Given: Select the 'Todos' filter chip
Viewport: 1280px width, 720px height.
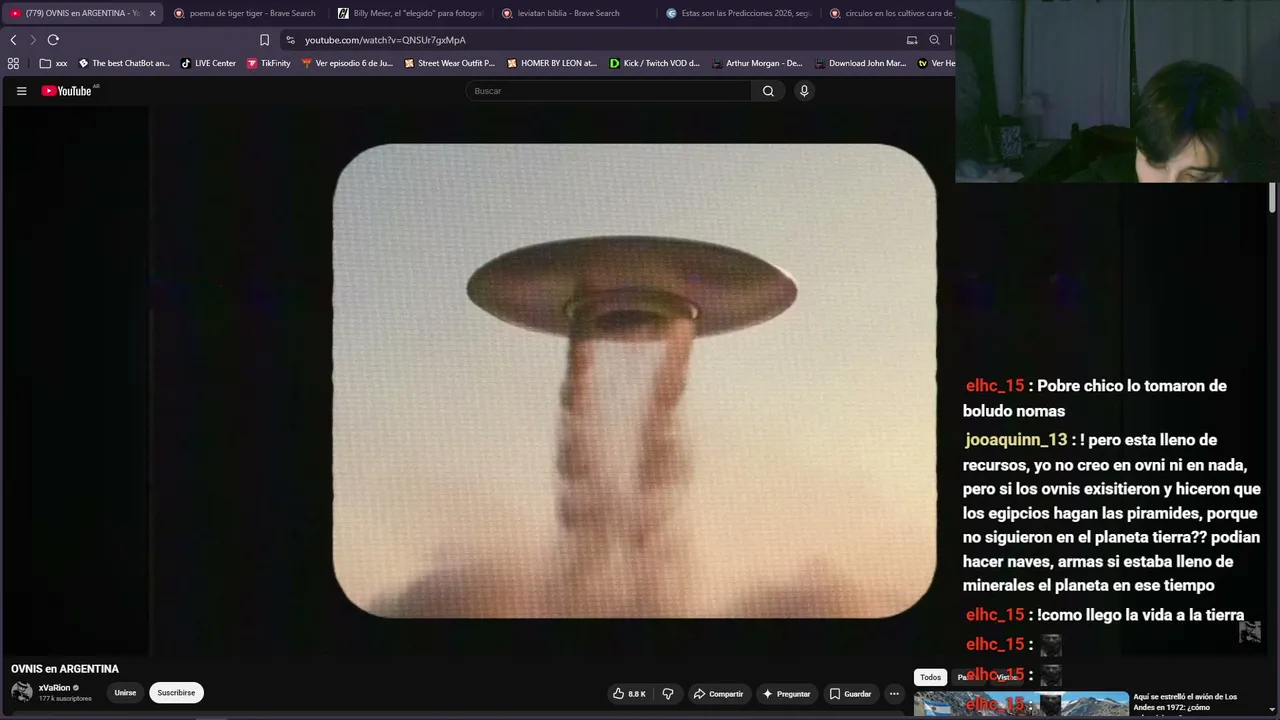Looking at the screenshot, I should 930,677.
